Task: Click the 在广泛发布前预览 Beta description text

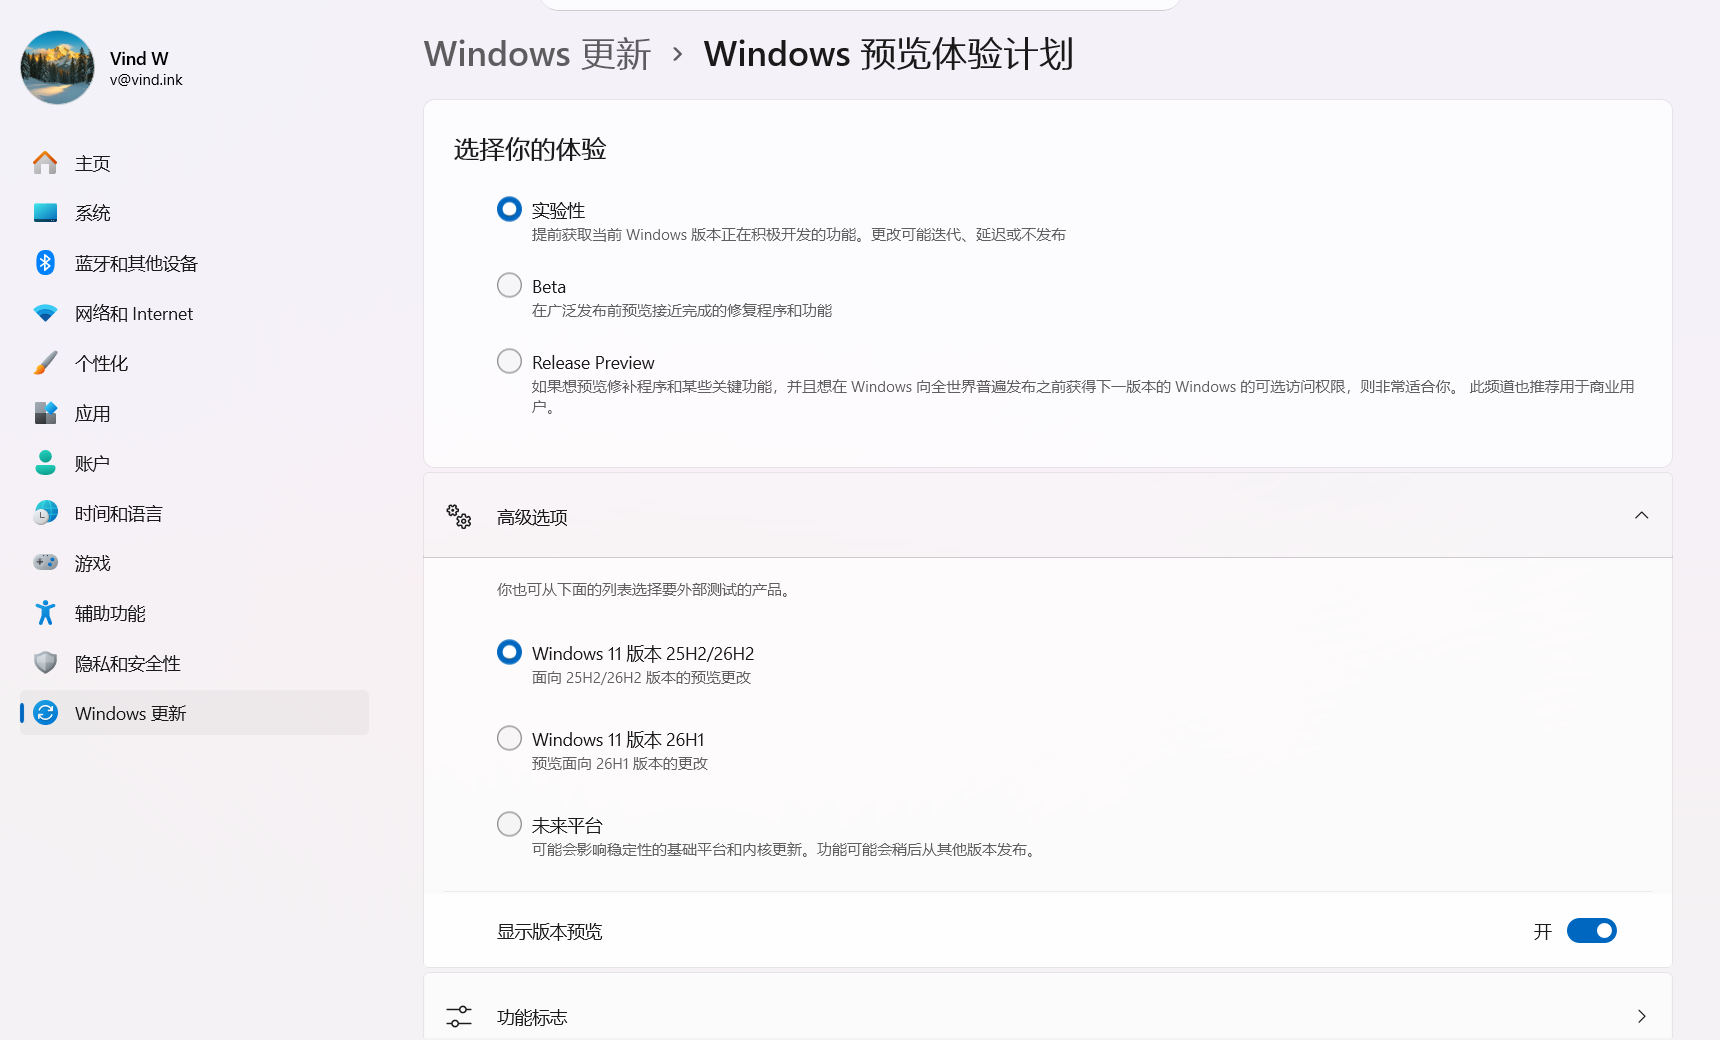Action: (682, 311)
